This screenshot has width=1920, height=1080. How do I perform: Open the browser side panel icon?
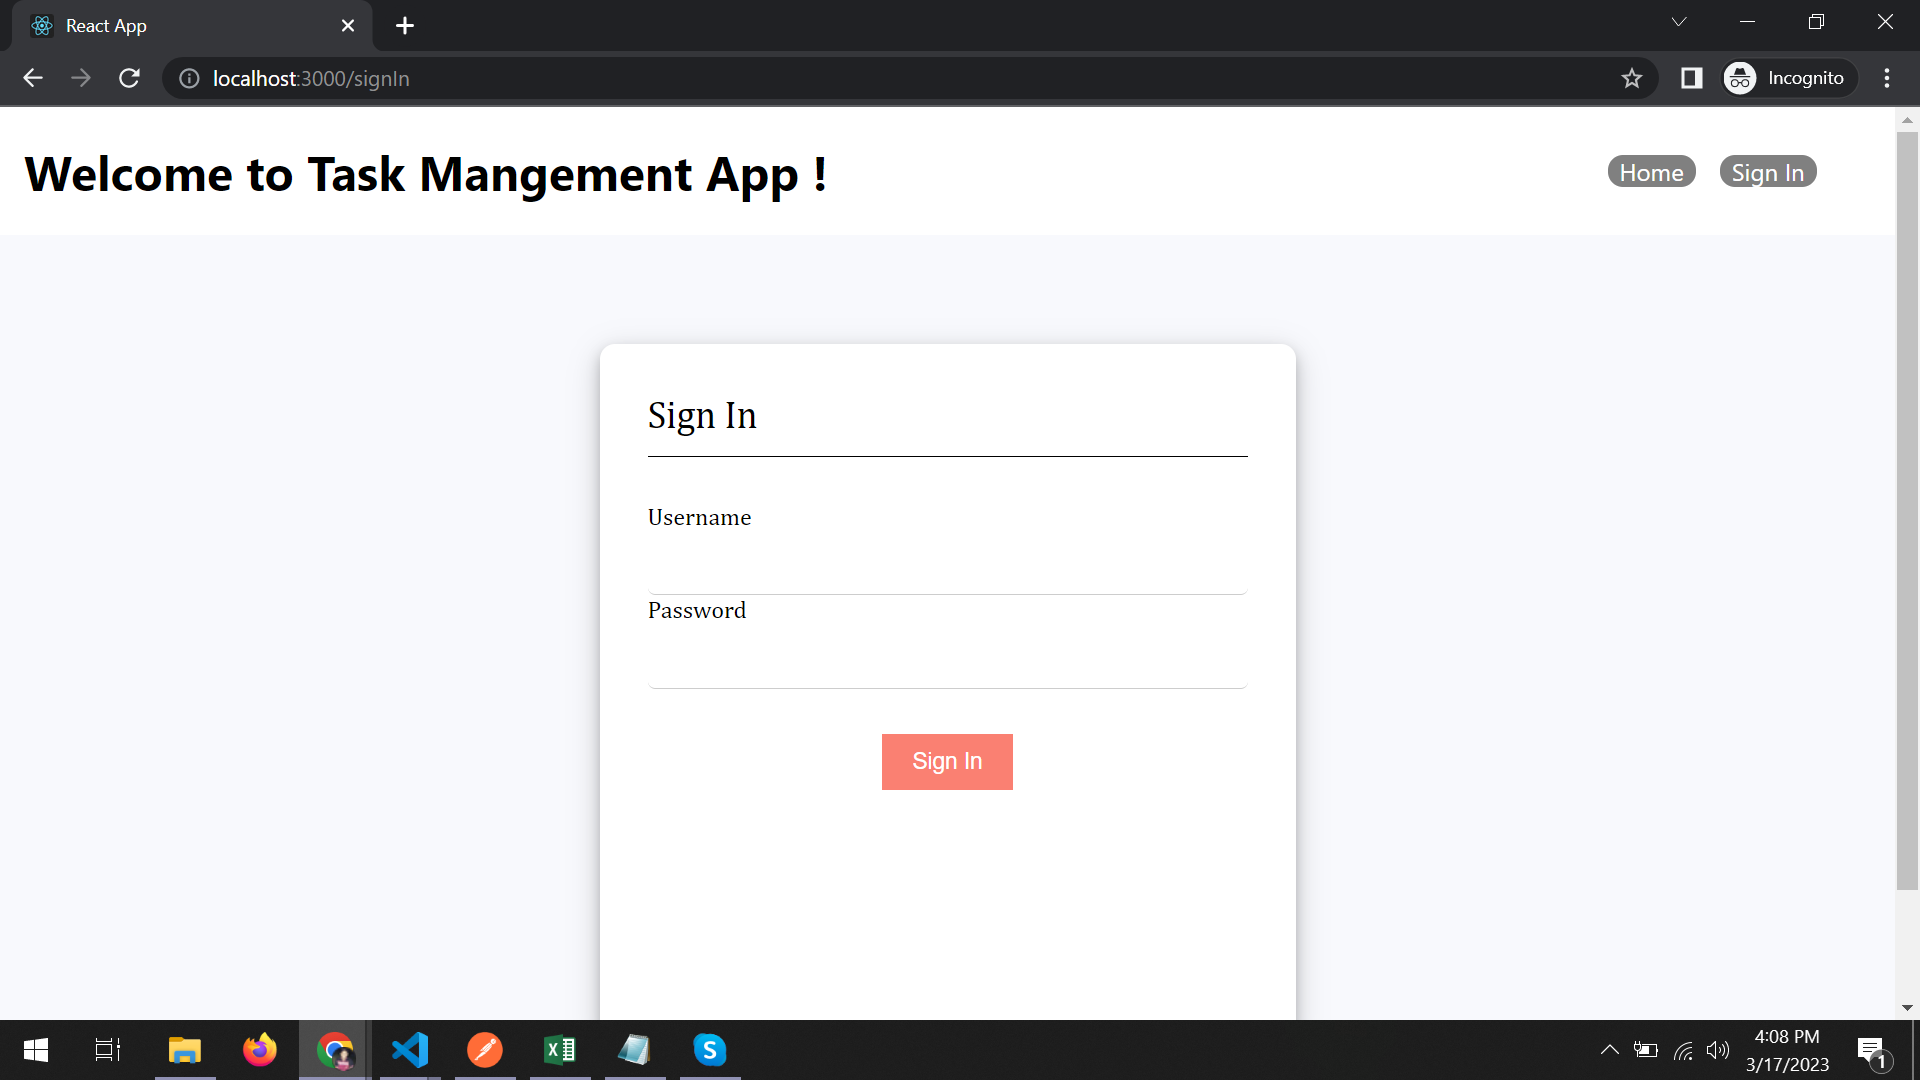pos(1692,78)
